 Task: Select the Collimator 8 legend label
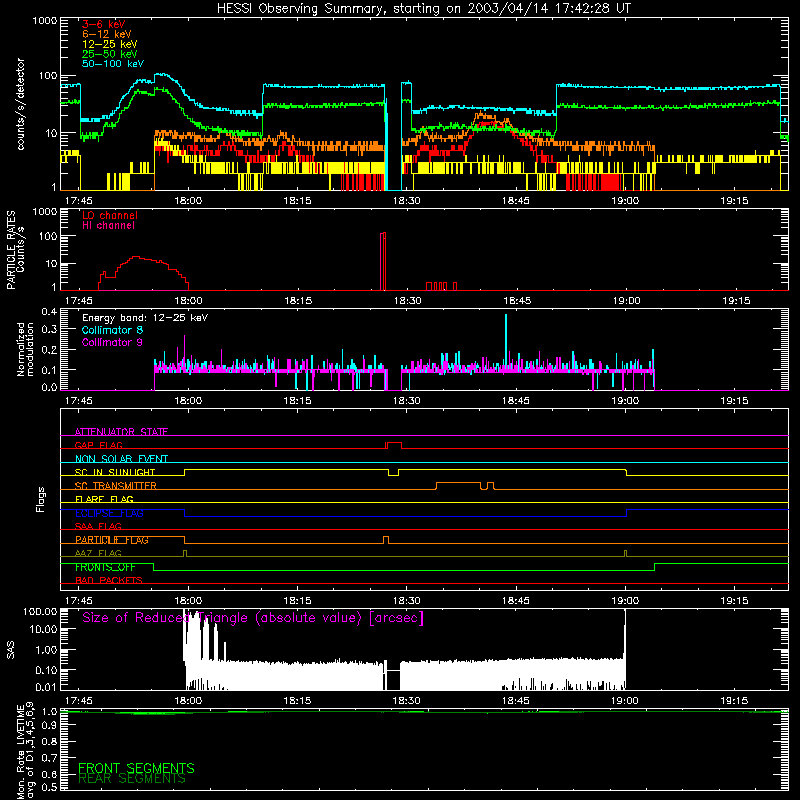112,330
